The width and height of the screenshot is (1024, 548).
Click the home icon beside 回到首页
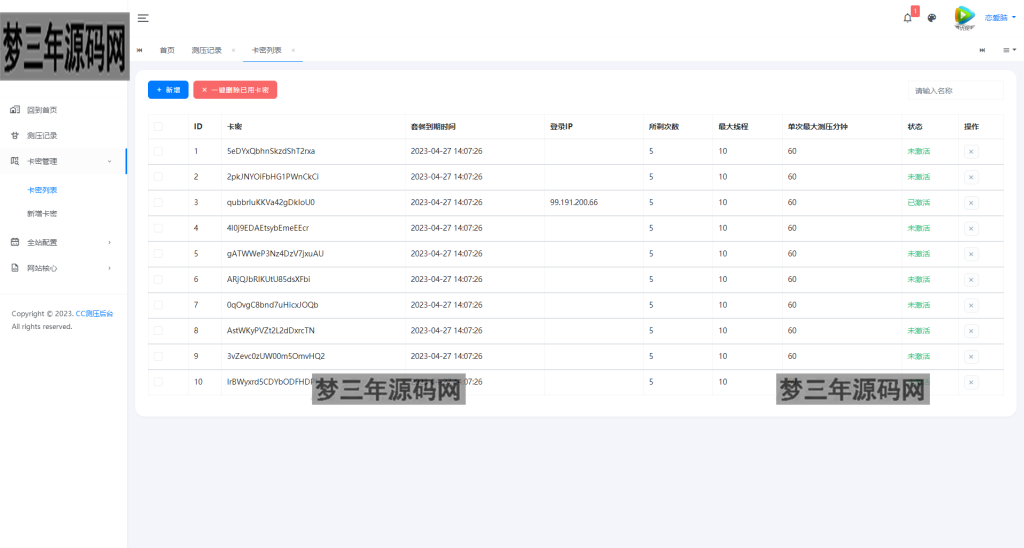15,110
